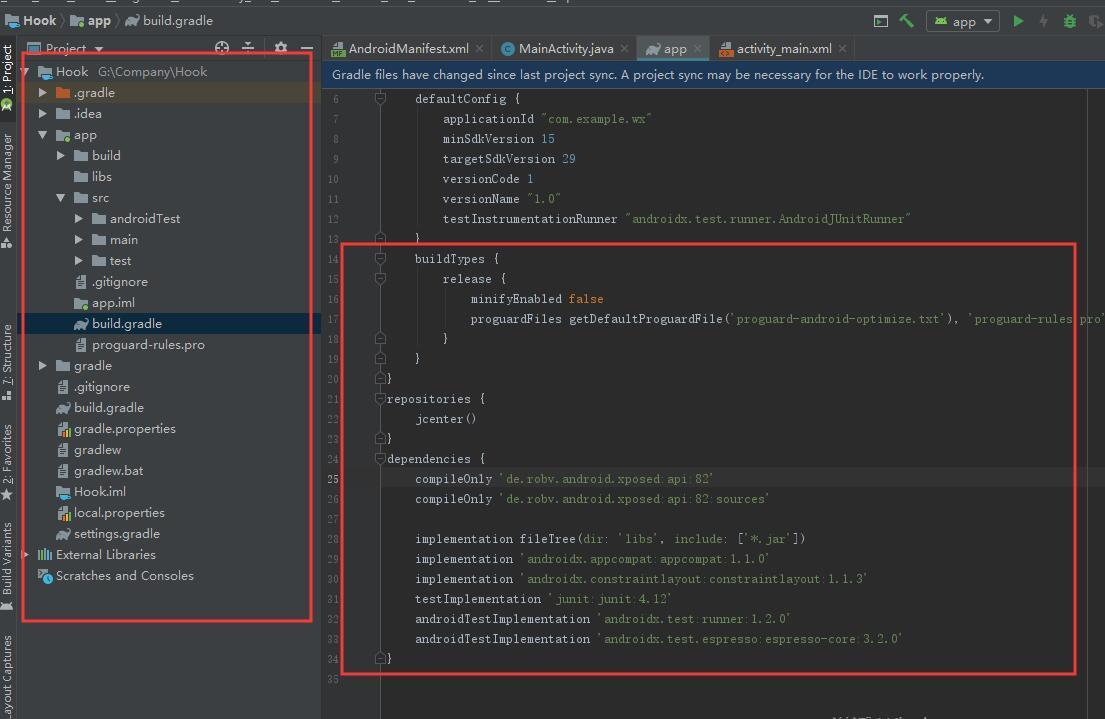Viewport: 1105px width, 719px height.
Task: Hide the Project tool window minus icon
Action: coord(307,48)
